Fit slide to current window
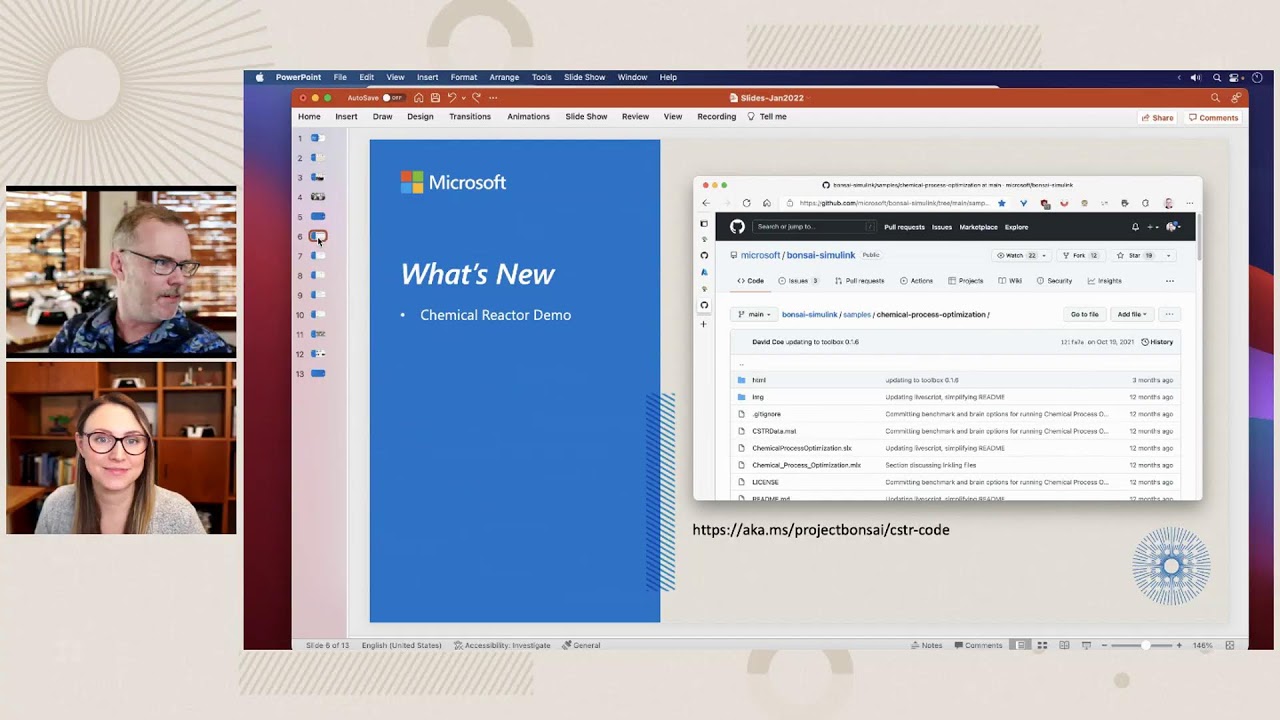This screenshot has height=720, width=1280. [1230, 645]
